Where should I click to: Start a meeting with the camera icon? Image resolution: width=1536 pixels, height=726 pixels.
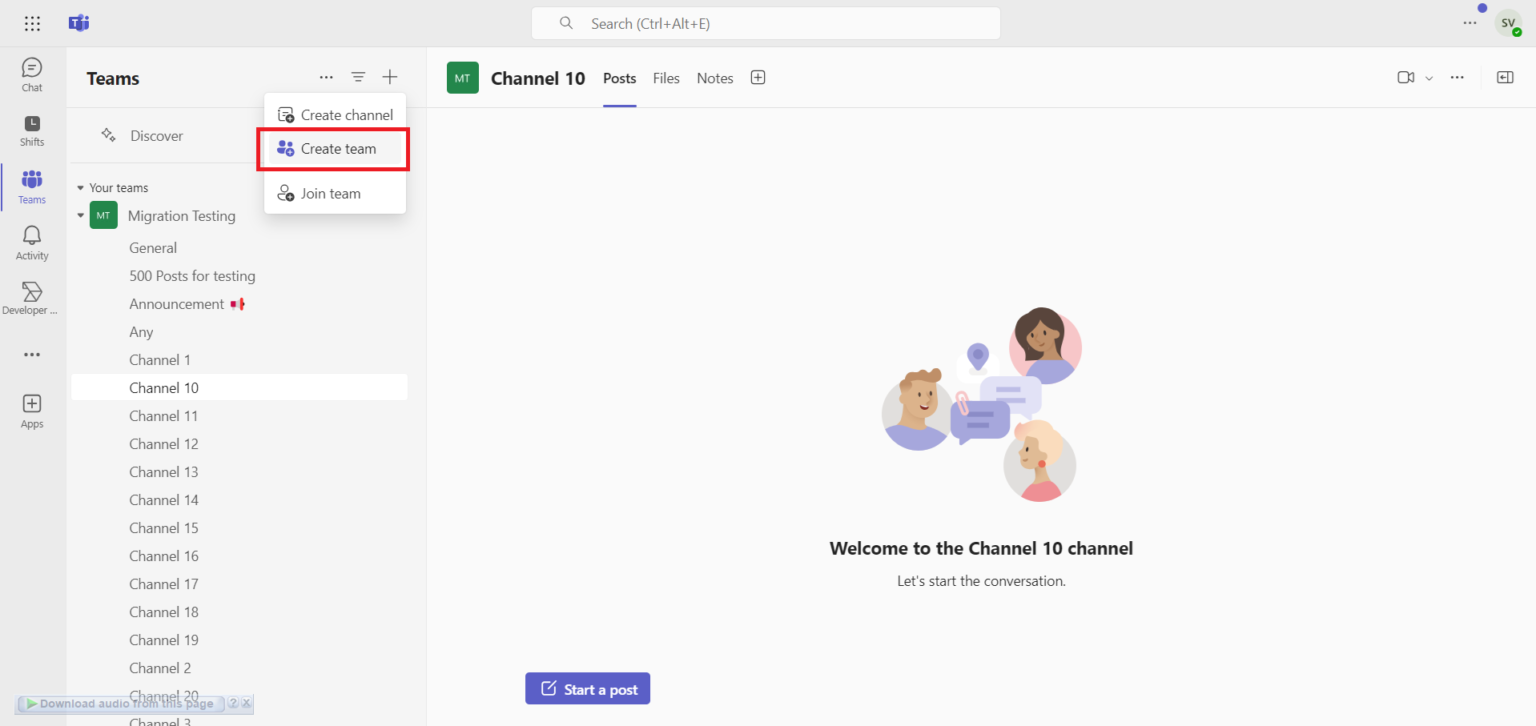coord(1405,77)
